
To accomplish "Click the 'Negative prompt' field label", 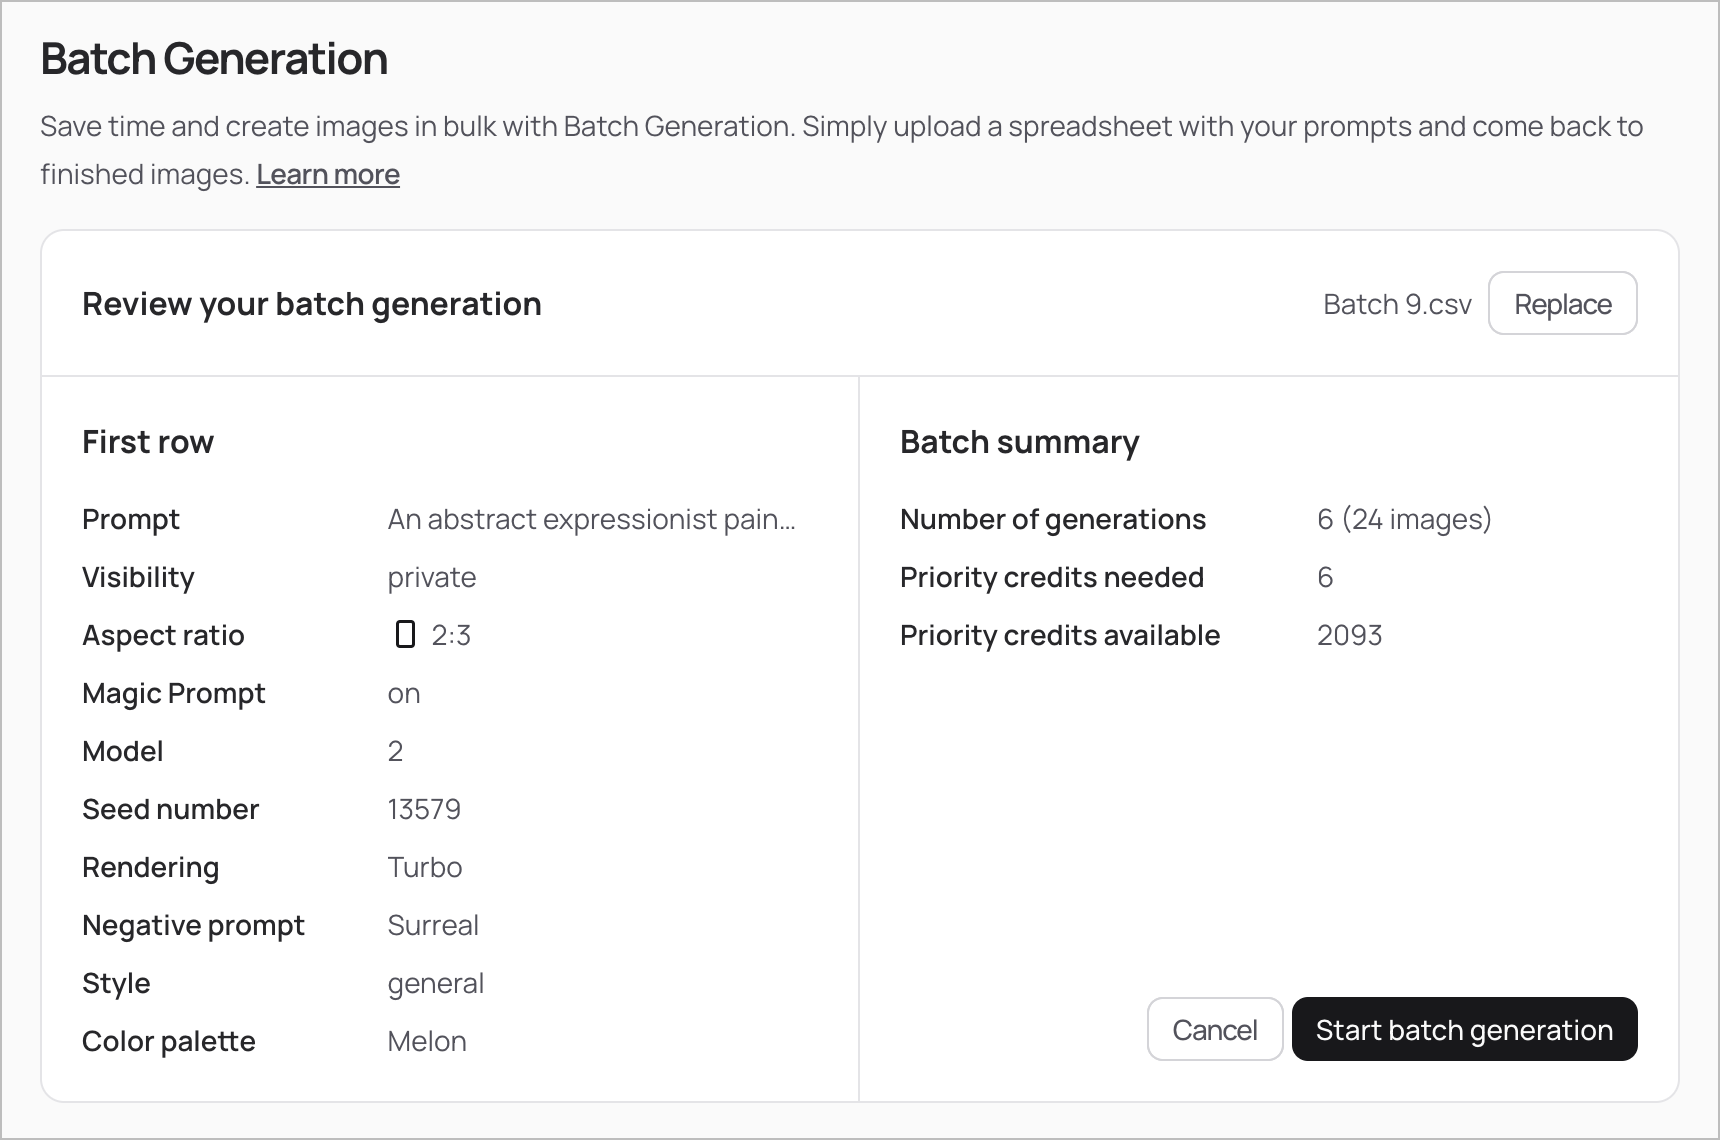I will click(193, 926).
